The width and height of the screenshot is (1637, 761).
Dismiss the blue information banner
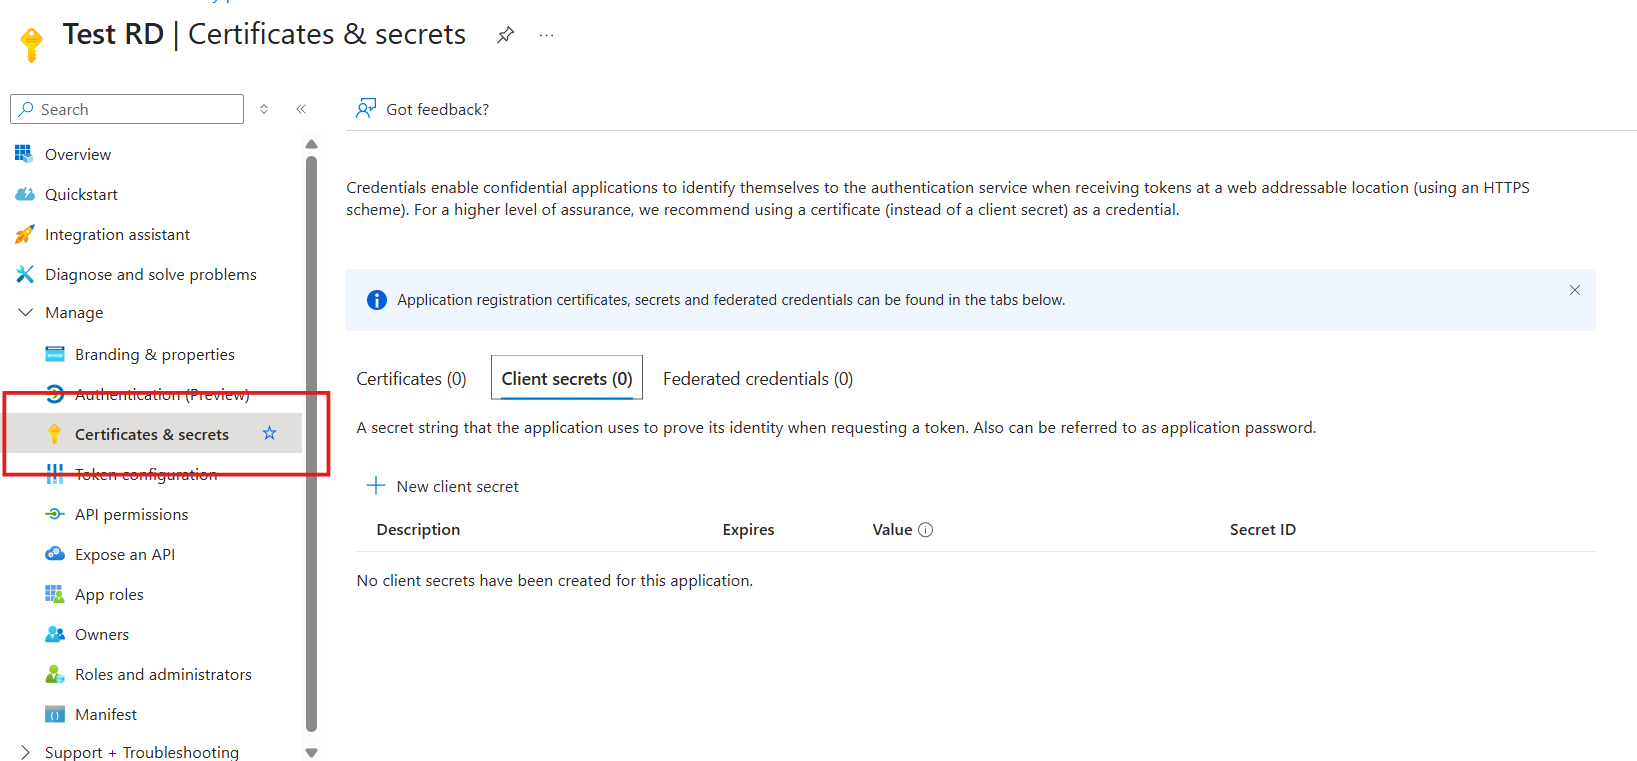[x=1575, y=290]
